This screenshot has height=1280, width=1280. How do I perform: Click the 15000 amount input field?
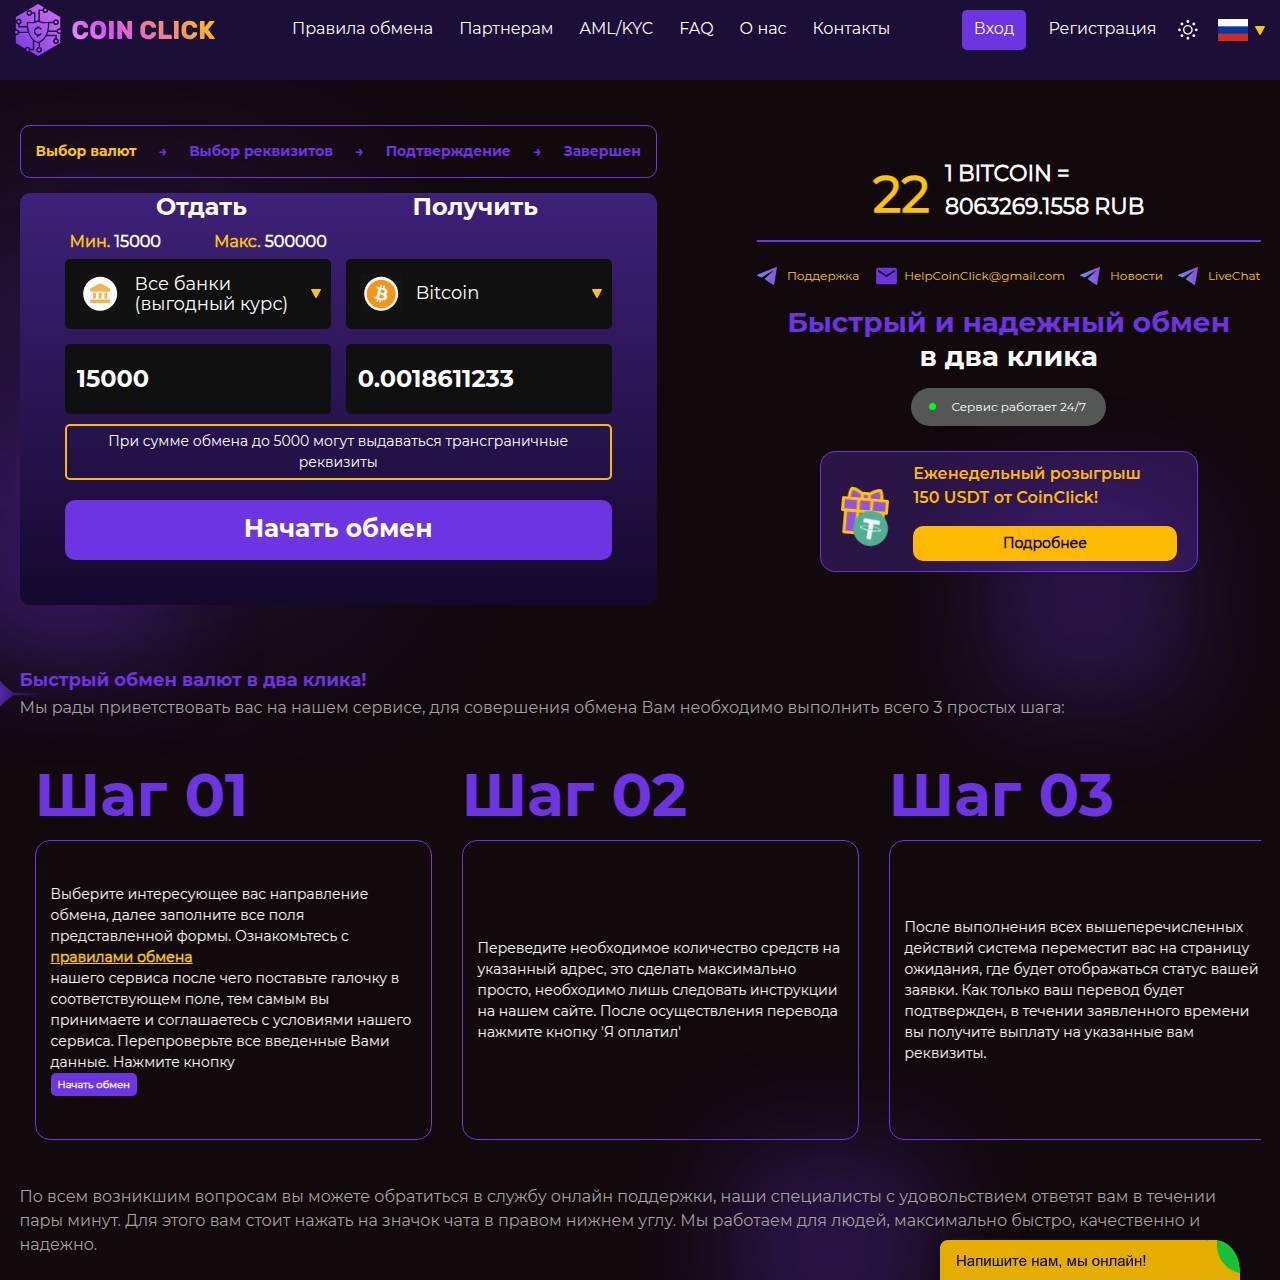[x=198, y=379]
